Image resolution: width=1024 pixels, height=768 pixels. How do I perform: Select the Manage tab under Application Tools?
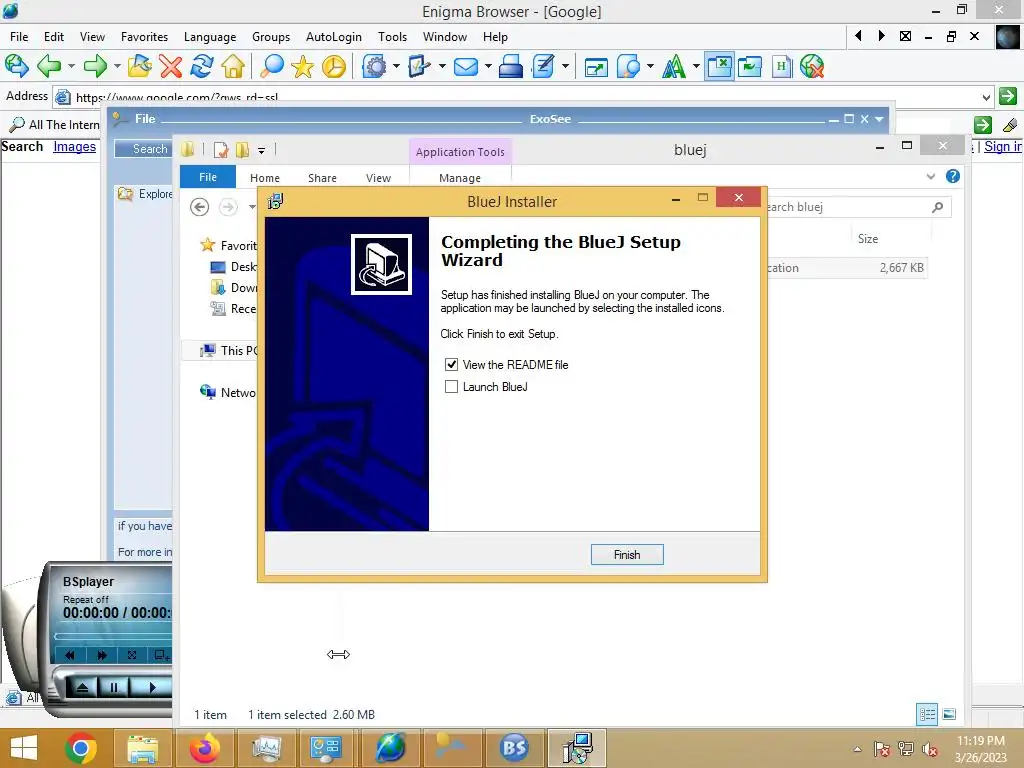(460, 178)
